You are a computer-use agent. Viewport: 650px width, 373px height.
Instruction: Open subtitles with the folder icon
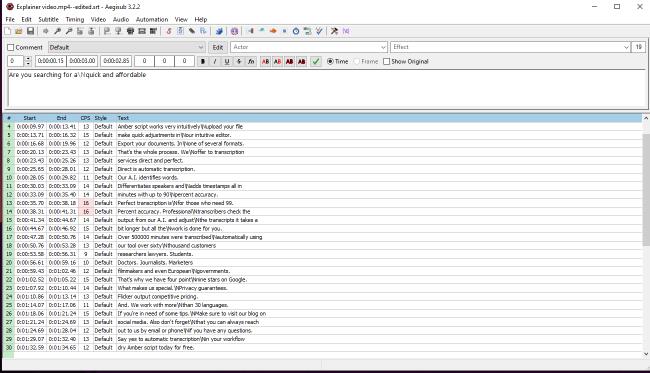(19, 31)
